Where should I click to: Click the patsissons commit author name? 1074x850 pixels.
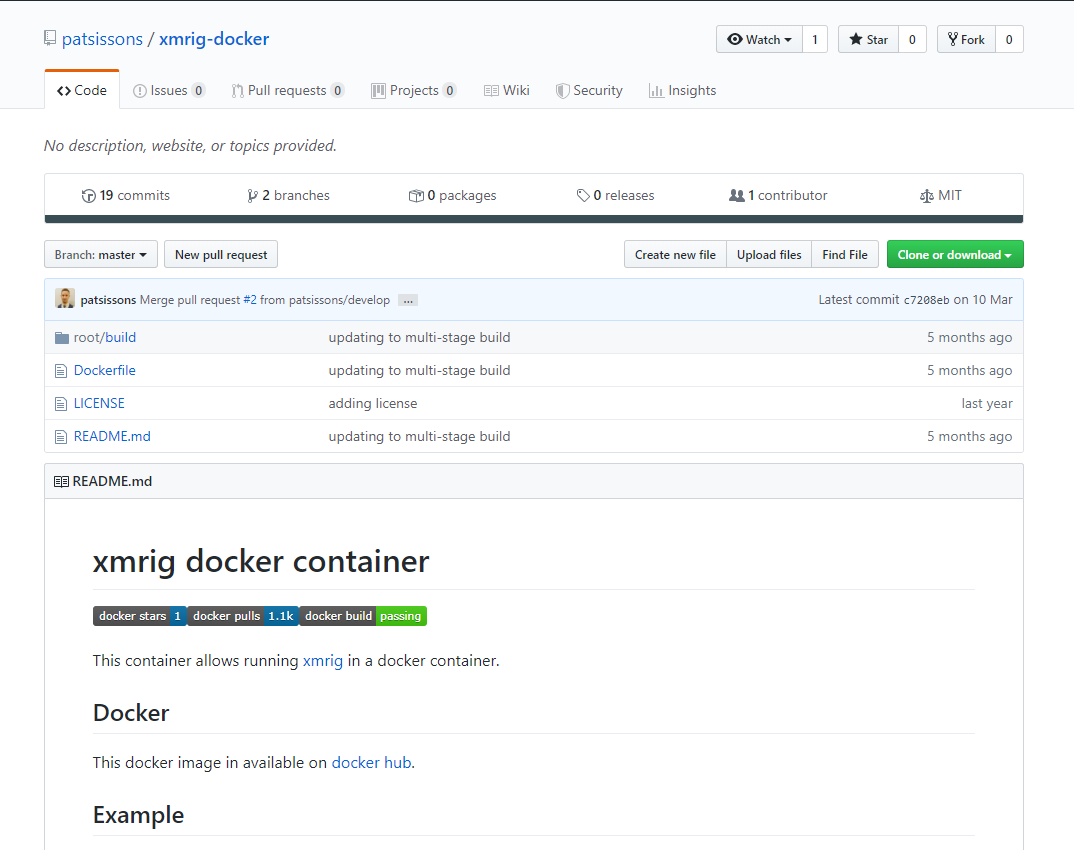(108, 300)
